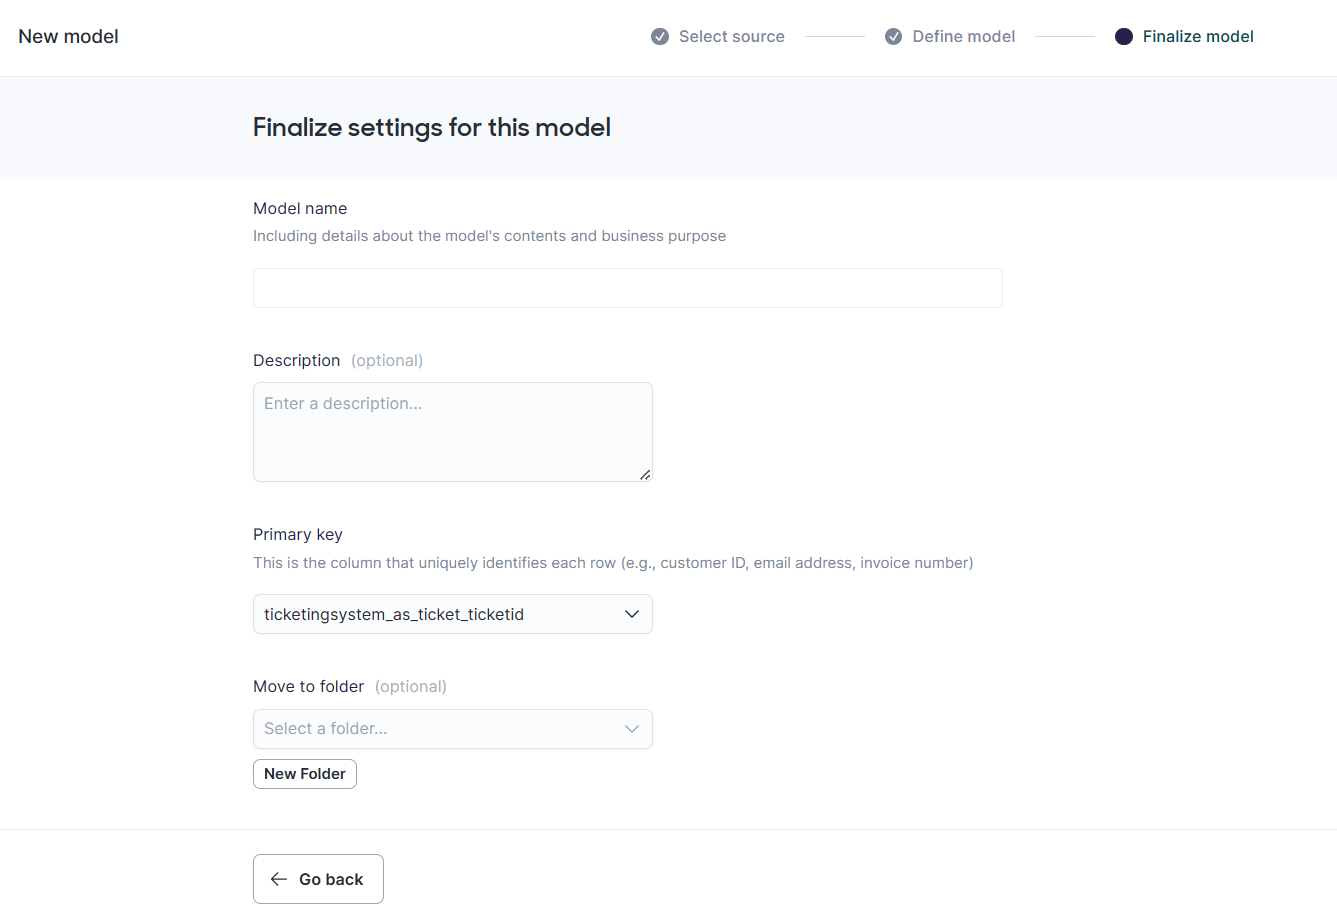Click the Move to folder label
The width and height of the screenshot is (1337, 907).
point(308,687)
